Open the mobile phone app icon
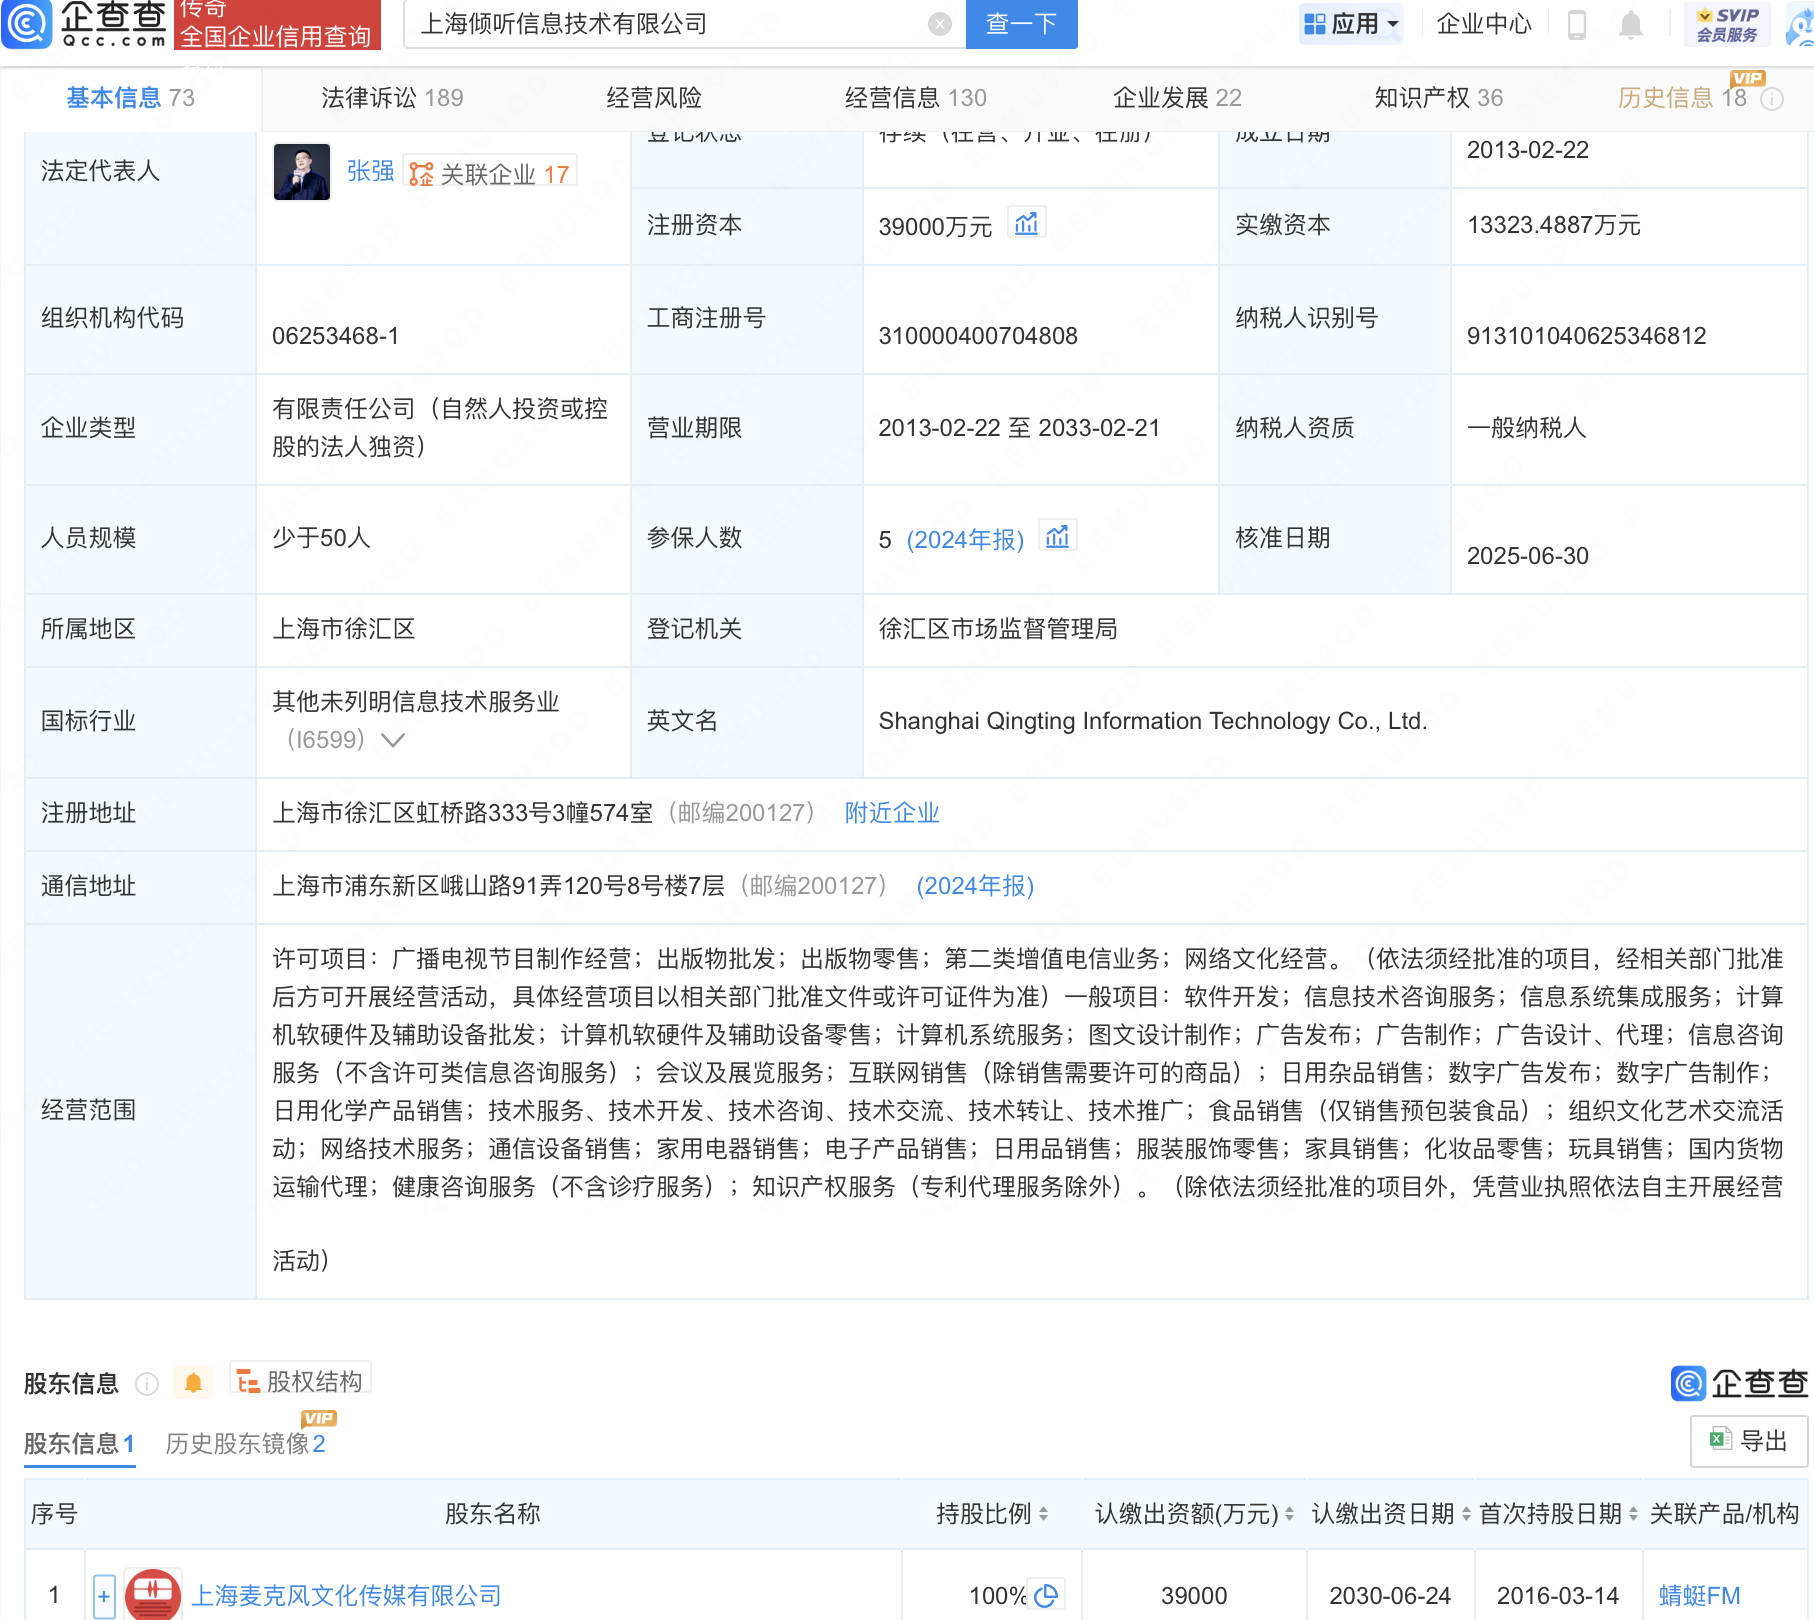 pos(1577,24)
